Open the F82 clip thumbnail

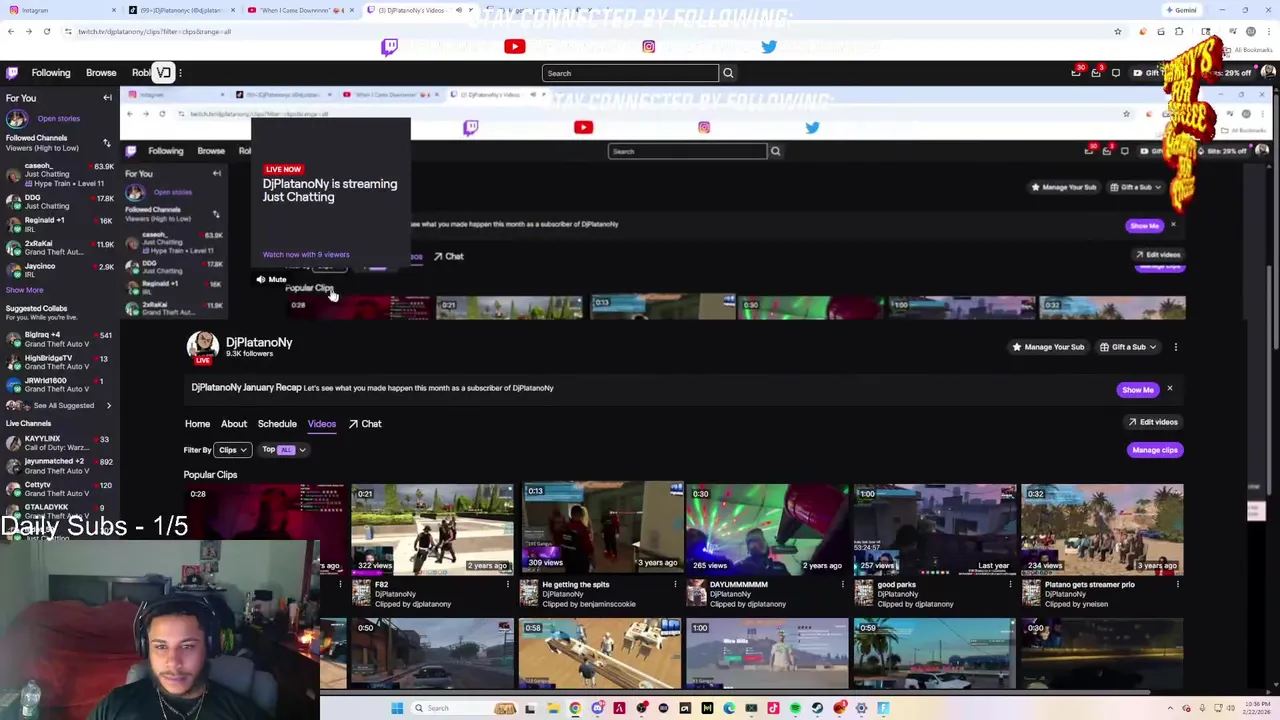432,528
